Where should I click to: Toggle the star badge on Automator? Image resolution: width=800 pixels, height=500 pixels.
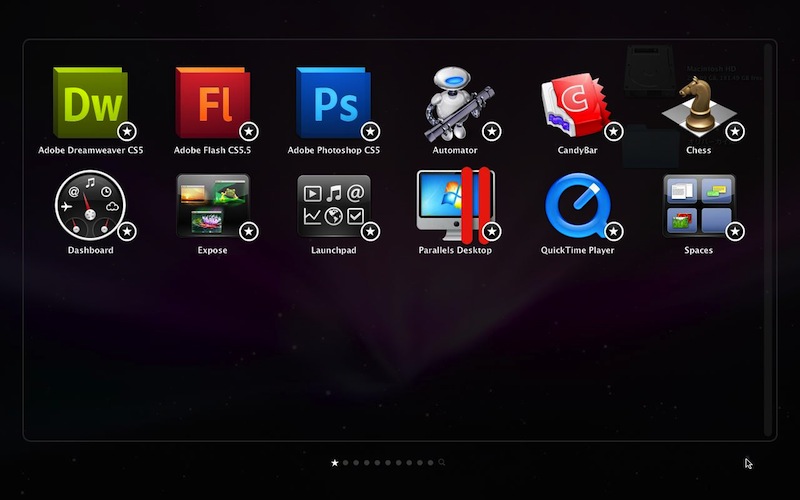(492, 131)
